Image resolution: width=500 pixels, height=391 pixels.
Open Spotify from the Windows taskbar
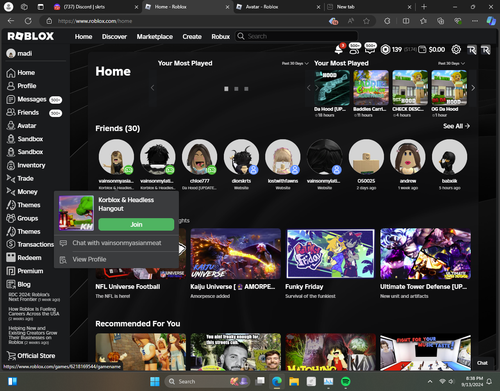(x=345, y=381)
